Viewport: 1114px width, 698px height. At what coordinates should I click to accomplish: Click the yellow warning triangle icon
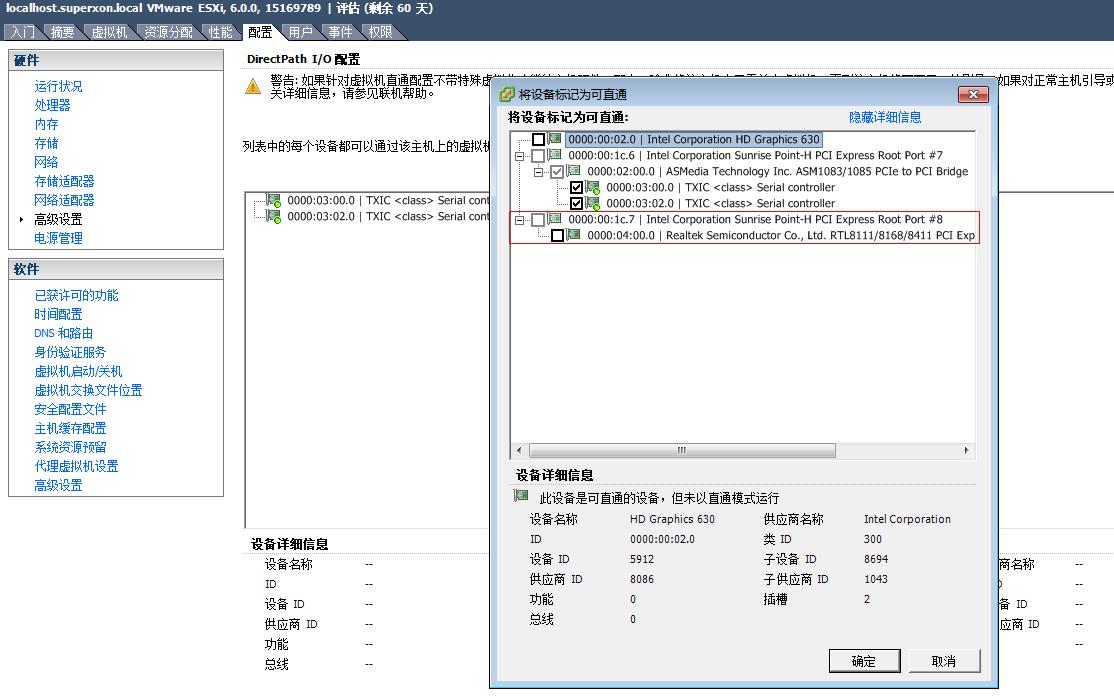pyautogui.click(x=253, y=87)
